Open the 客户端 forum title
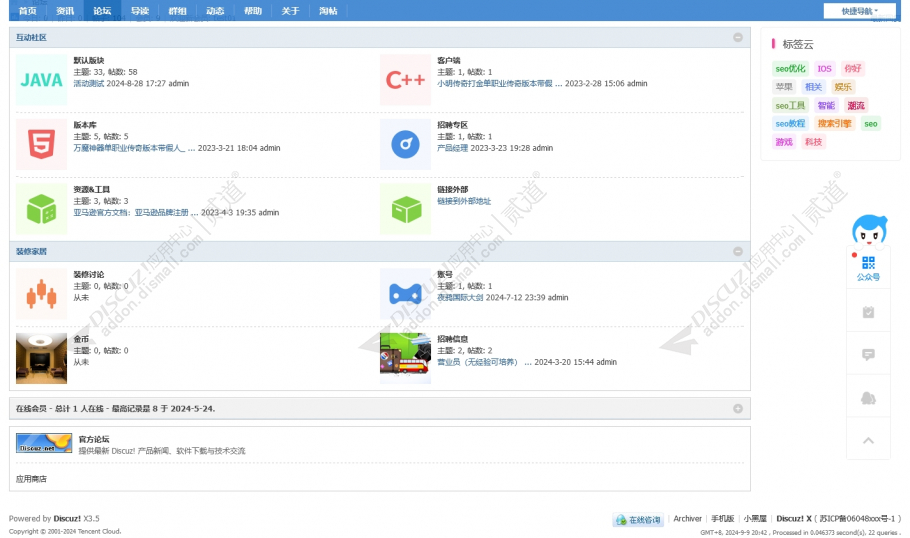This screenshot has height=538, width=910. pyautogui.click(x=449, y=60)
